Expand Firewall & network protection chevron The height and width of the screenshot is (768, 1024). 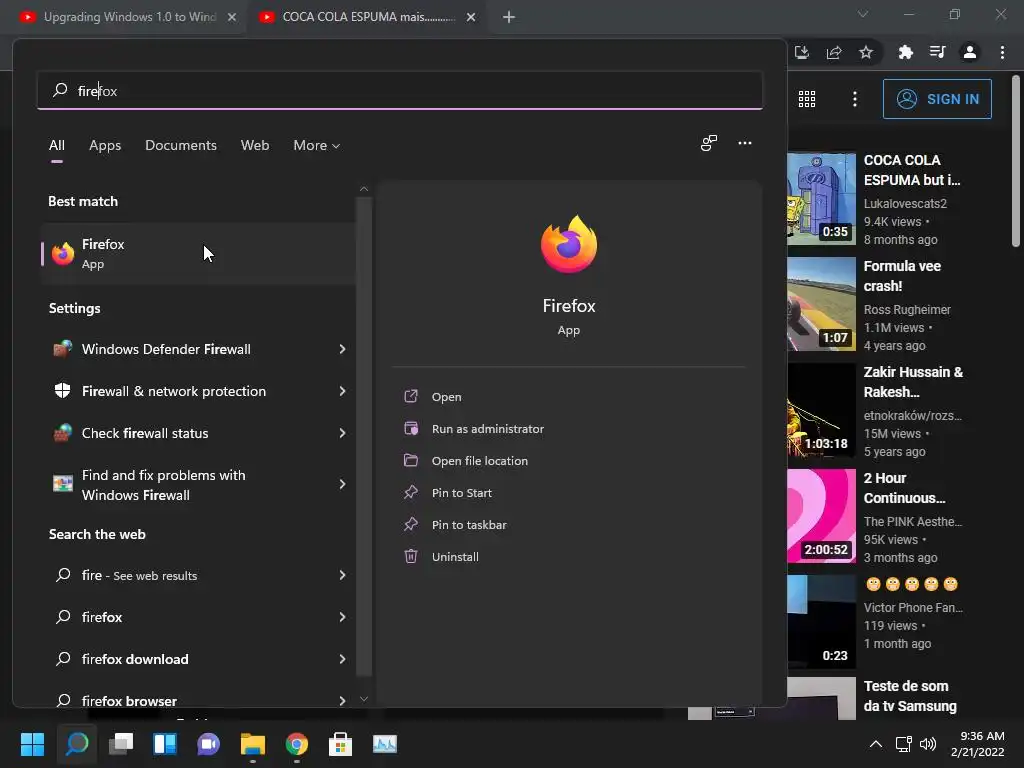click(x=342, y=391)
